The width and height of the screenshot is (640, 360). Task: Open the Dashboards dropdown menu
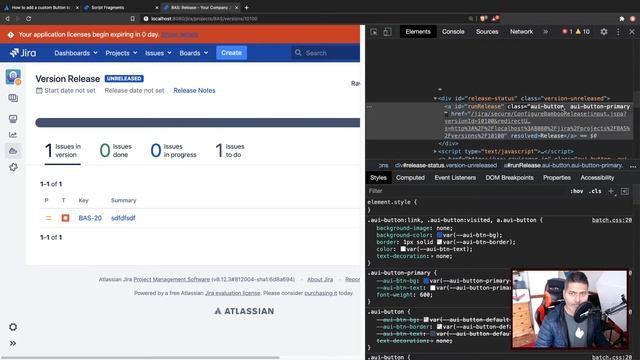click(x=76, y=53)
